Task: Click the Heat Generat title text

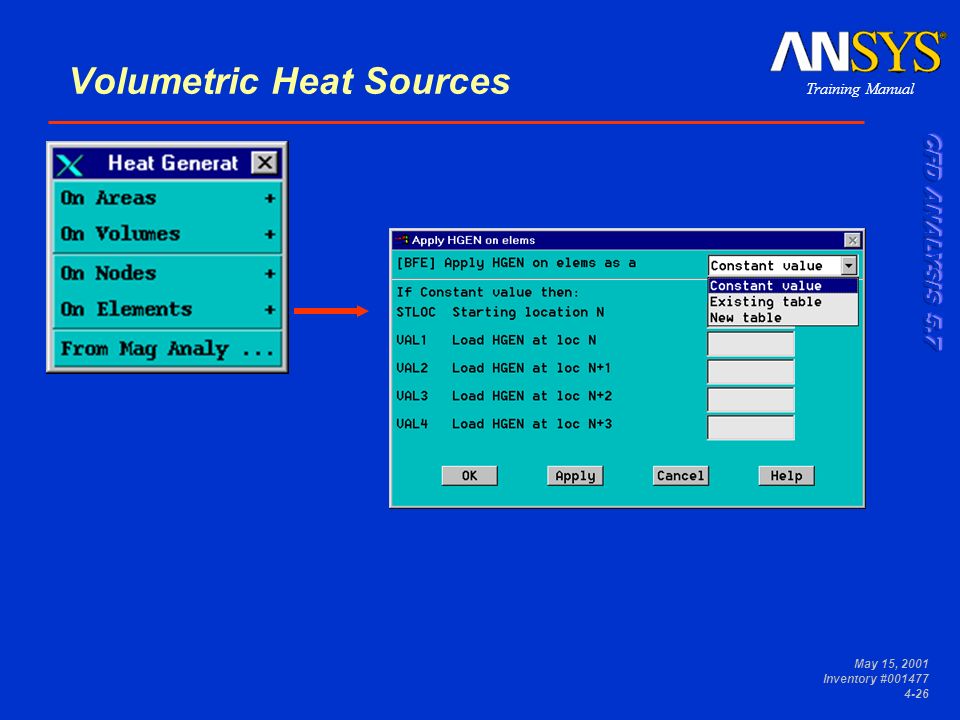Action: pyautogui.click(x=173, y=163)
